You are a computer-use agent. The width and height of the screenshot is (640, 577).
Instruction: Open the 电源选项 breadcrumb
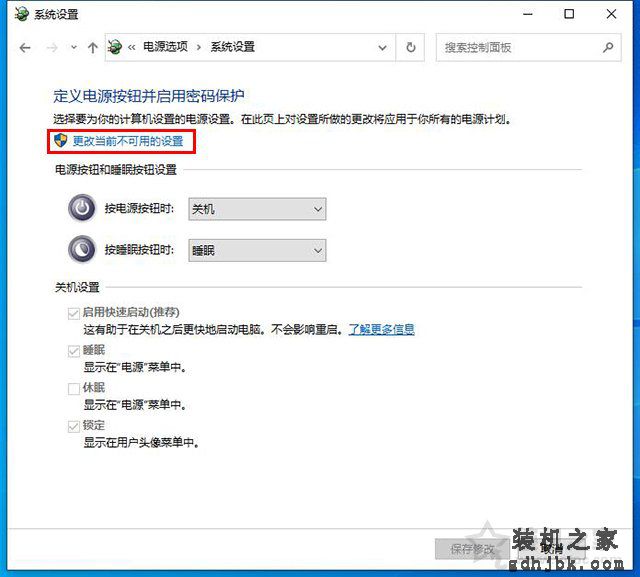point(165,47)
